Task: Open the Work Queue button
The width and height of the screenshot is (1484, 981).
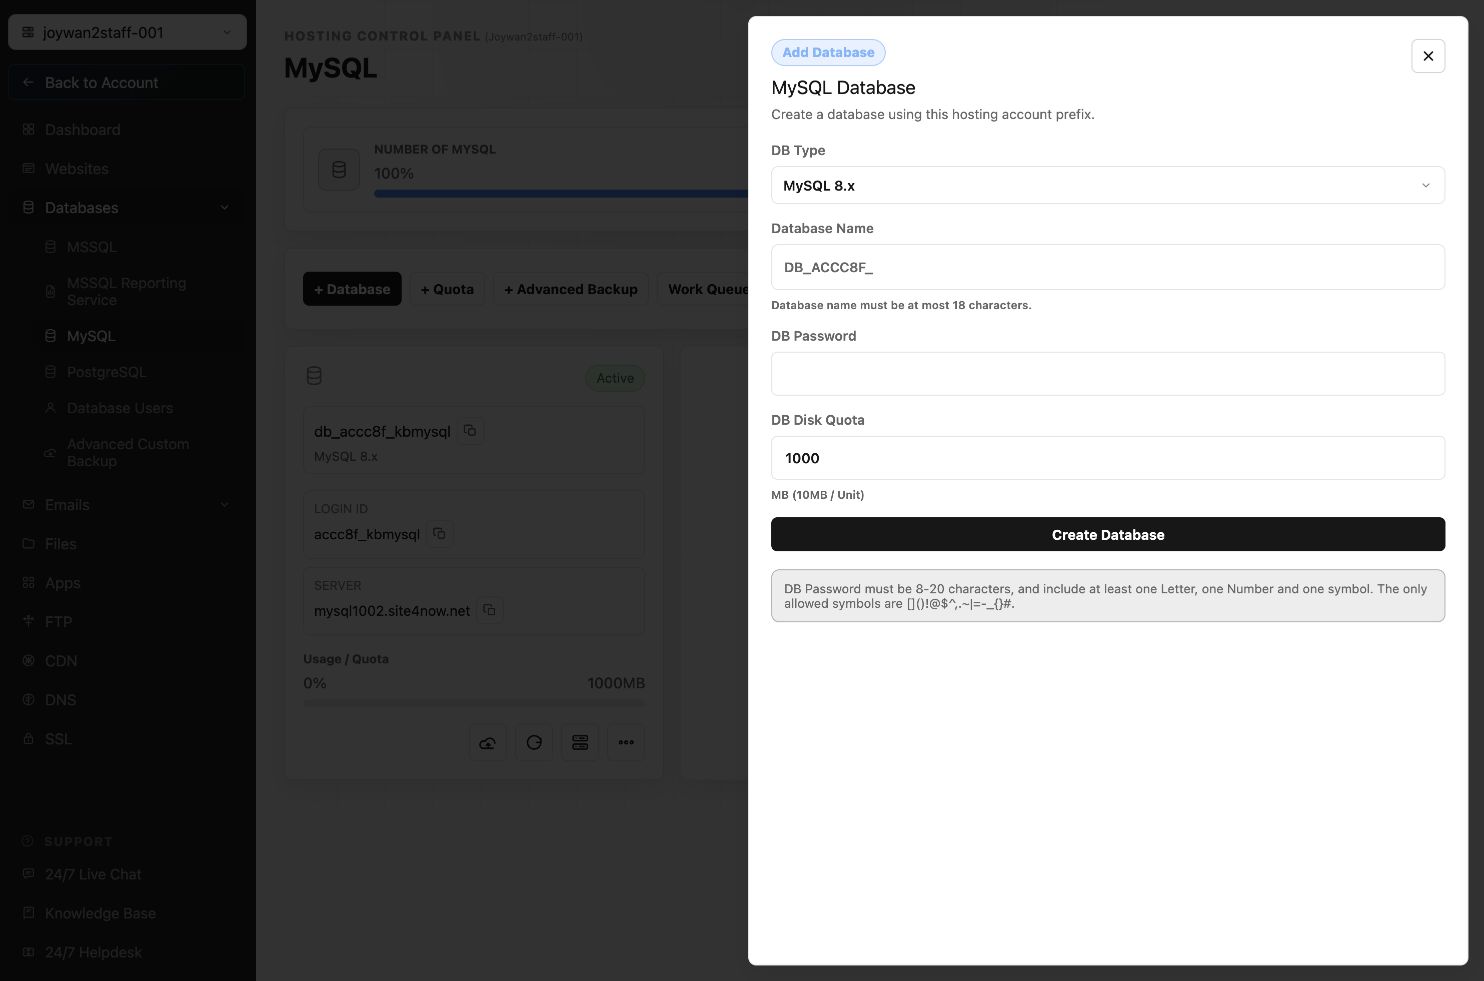Action: click(x=703, y=289)
